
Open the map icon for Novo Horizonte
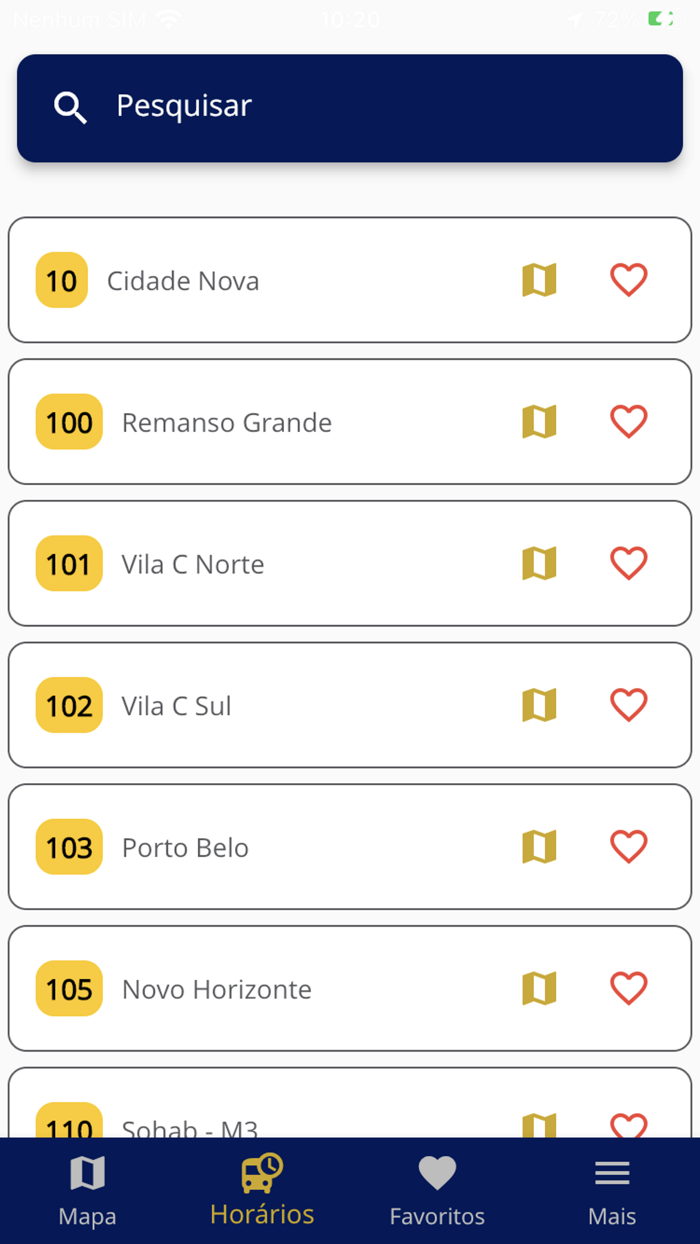click(539, 989)
